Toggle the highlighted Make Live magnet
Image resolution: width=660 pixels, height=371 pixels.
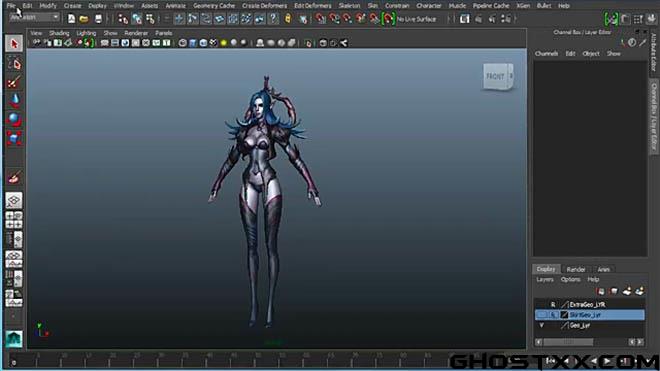click(388, 19)
